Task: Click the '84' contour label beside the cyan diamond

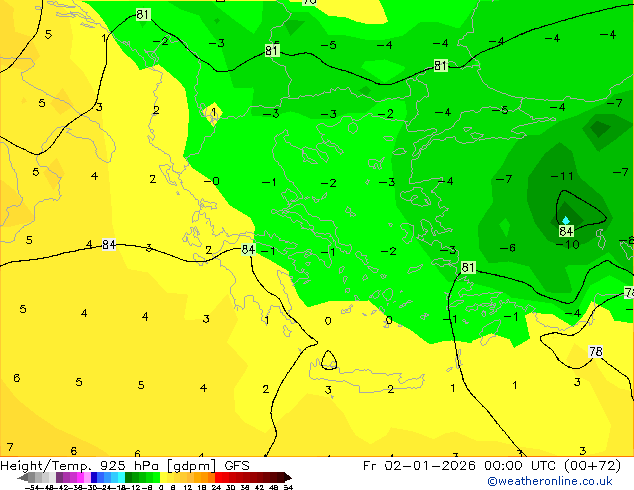Action: click(566, 231)
